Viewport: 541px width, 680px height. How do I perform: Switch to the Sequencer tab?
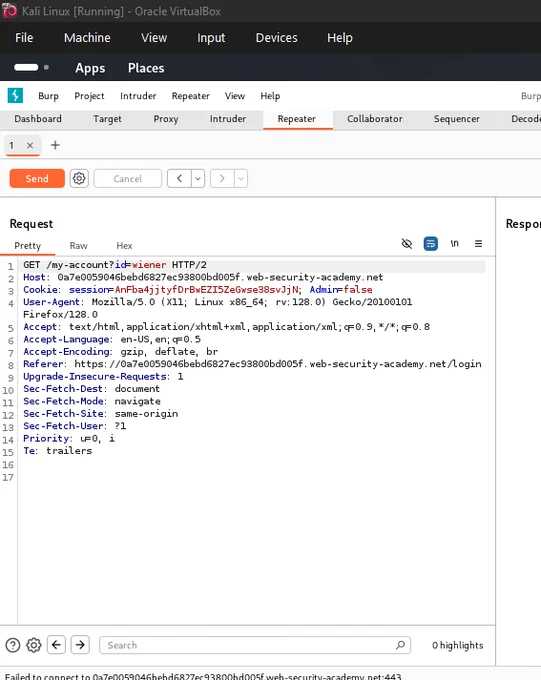(456, 119)
